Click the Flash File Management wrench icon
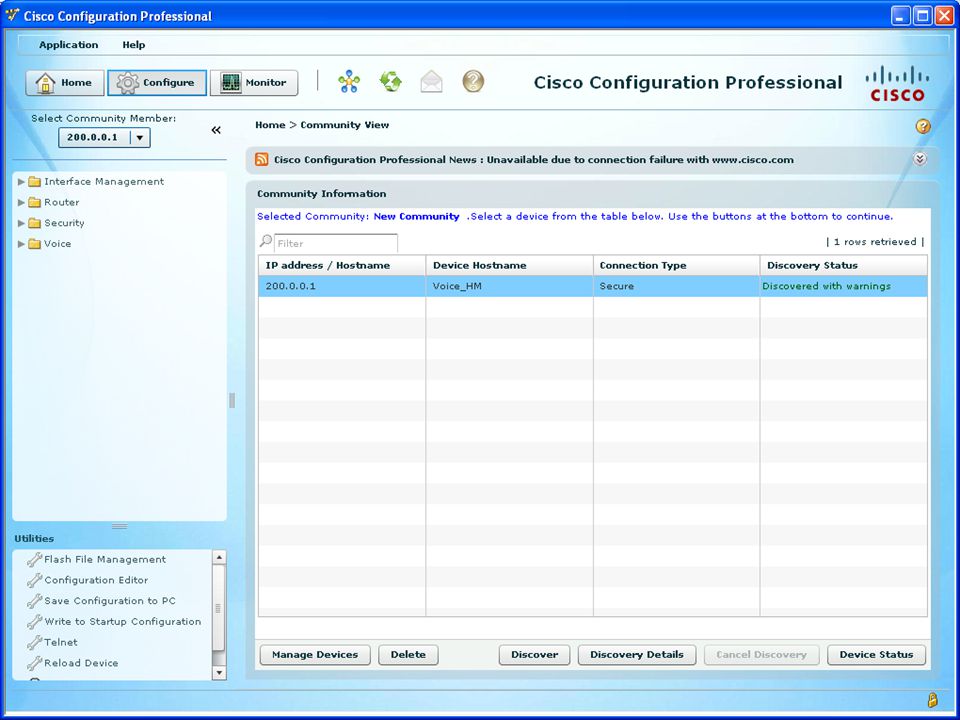960x720 pixels. point(34,559)
